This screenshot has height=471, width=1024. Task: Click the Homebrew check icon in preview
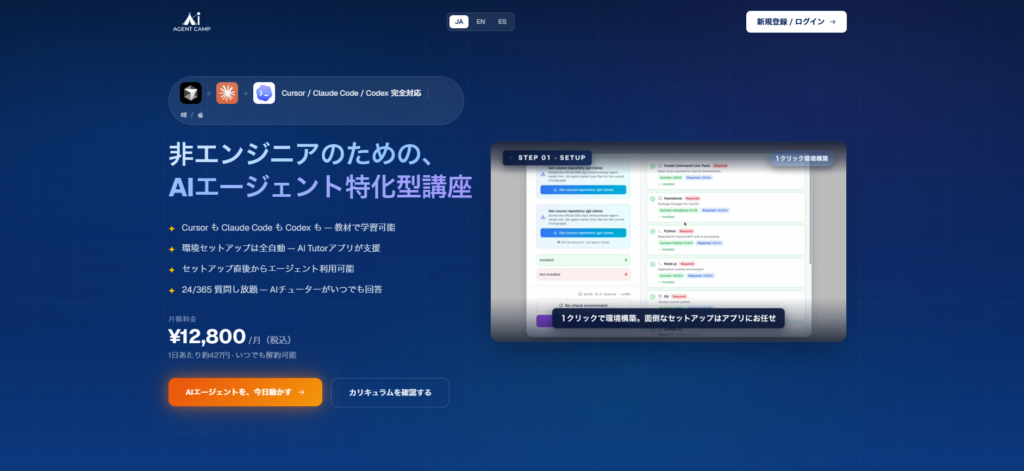652,198
